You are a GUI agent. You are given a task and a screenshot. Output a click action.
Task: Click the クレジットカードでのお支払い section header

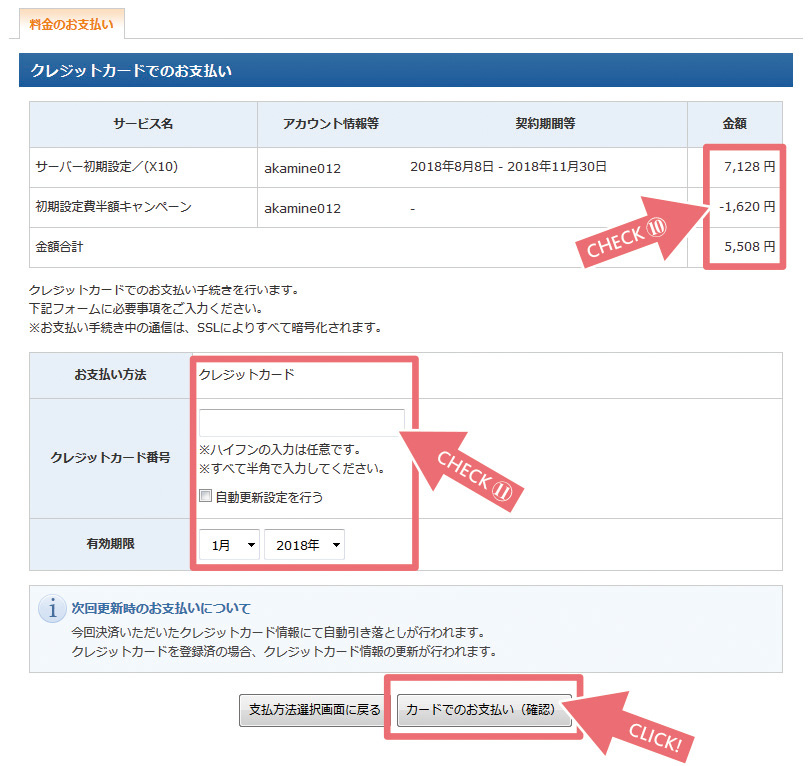pos(406,70)
